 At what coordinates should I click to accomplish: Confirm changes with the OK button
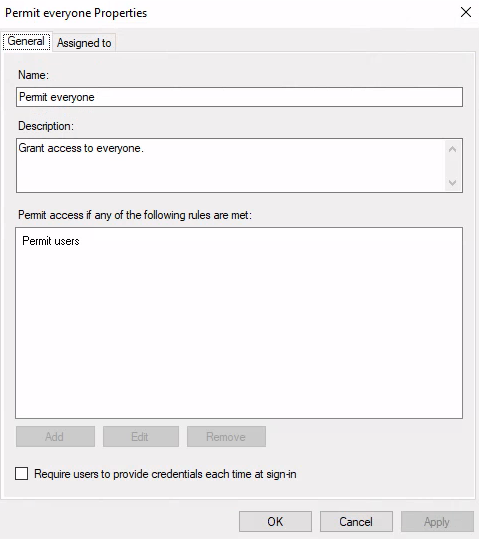pos(275,521)
